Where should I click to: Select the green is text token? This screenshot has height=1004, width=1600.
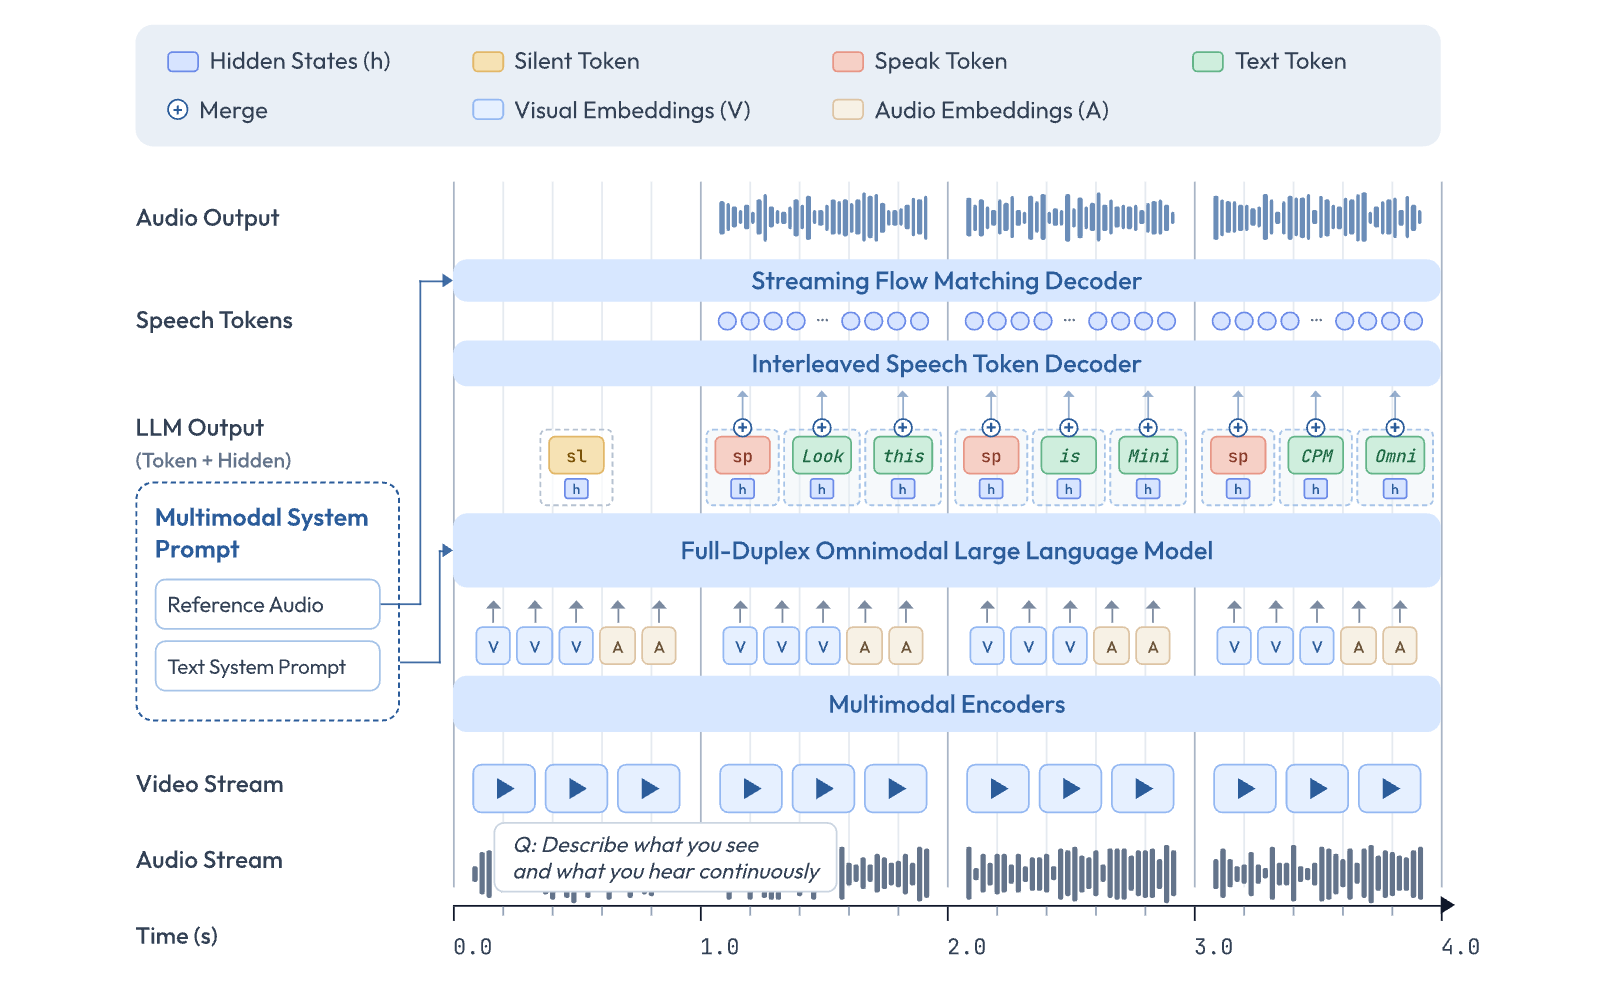(x=1069, y=456)
